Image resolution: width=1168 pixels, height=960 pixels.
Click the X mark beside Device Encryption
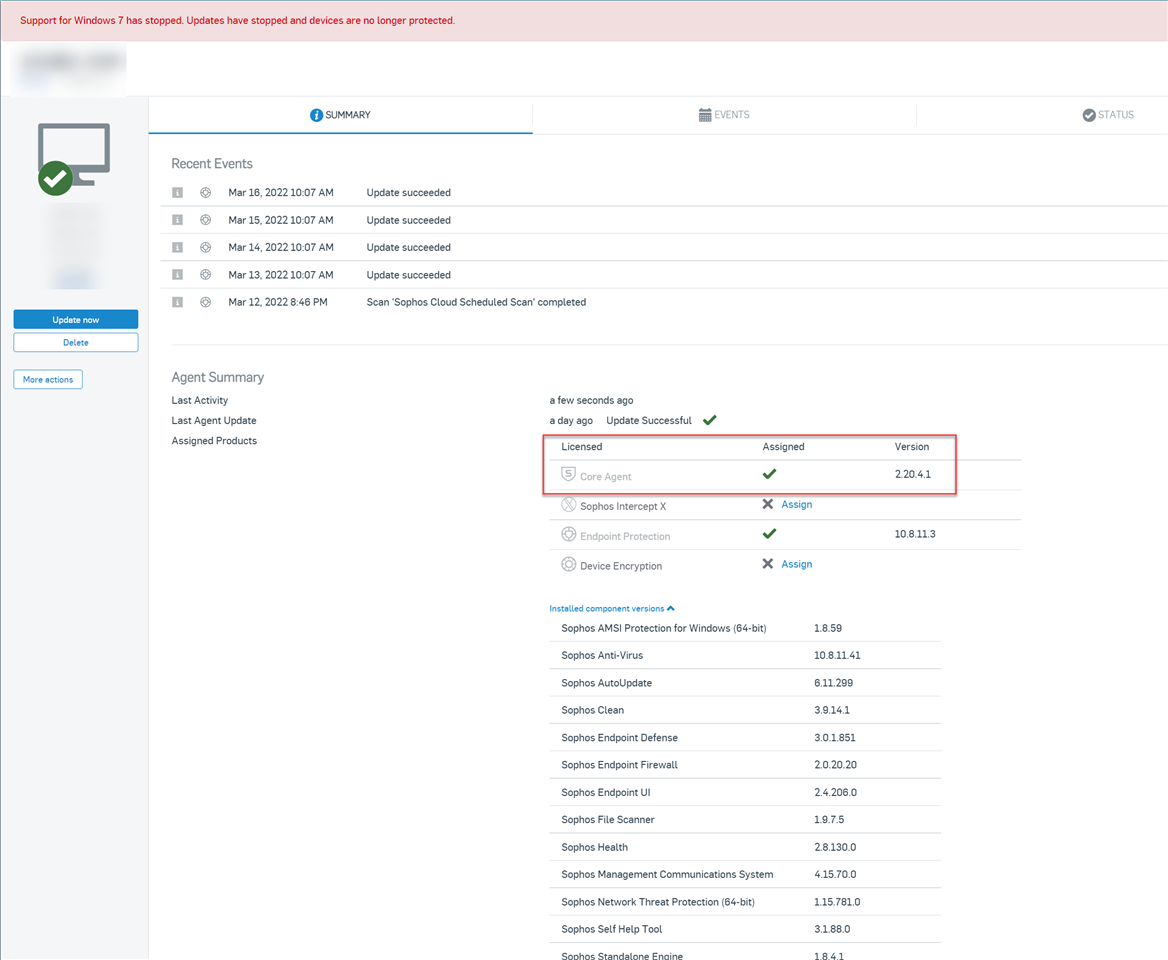pyautogui.click(x=767, y=564)
